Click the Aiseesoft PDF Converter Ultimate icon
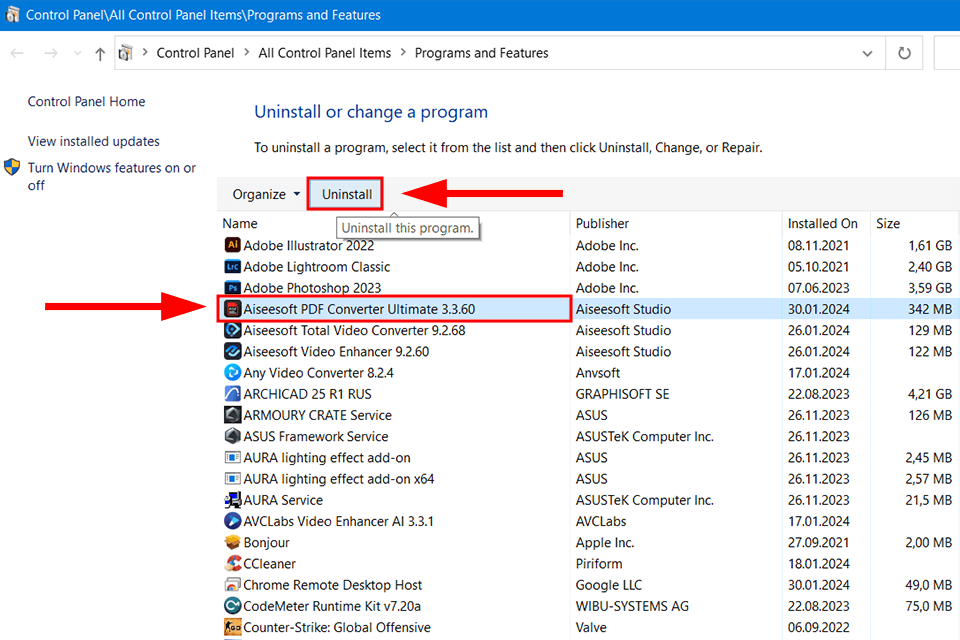This screenshot has width=960, height=640. click(233, 309)
